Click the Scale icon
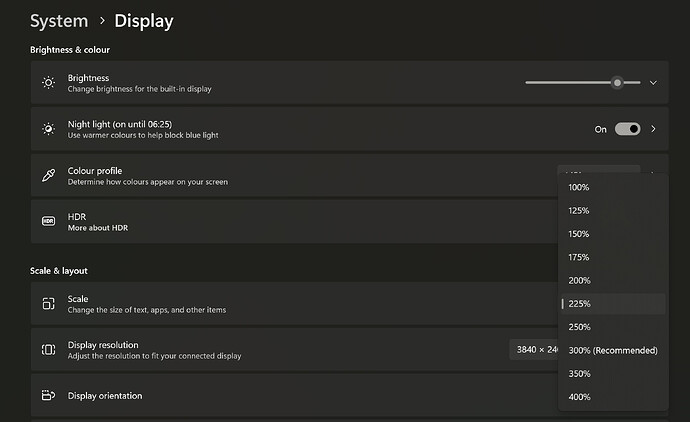Screen dimensions: 690x422 (x=48, y=304)
